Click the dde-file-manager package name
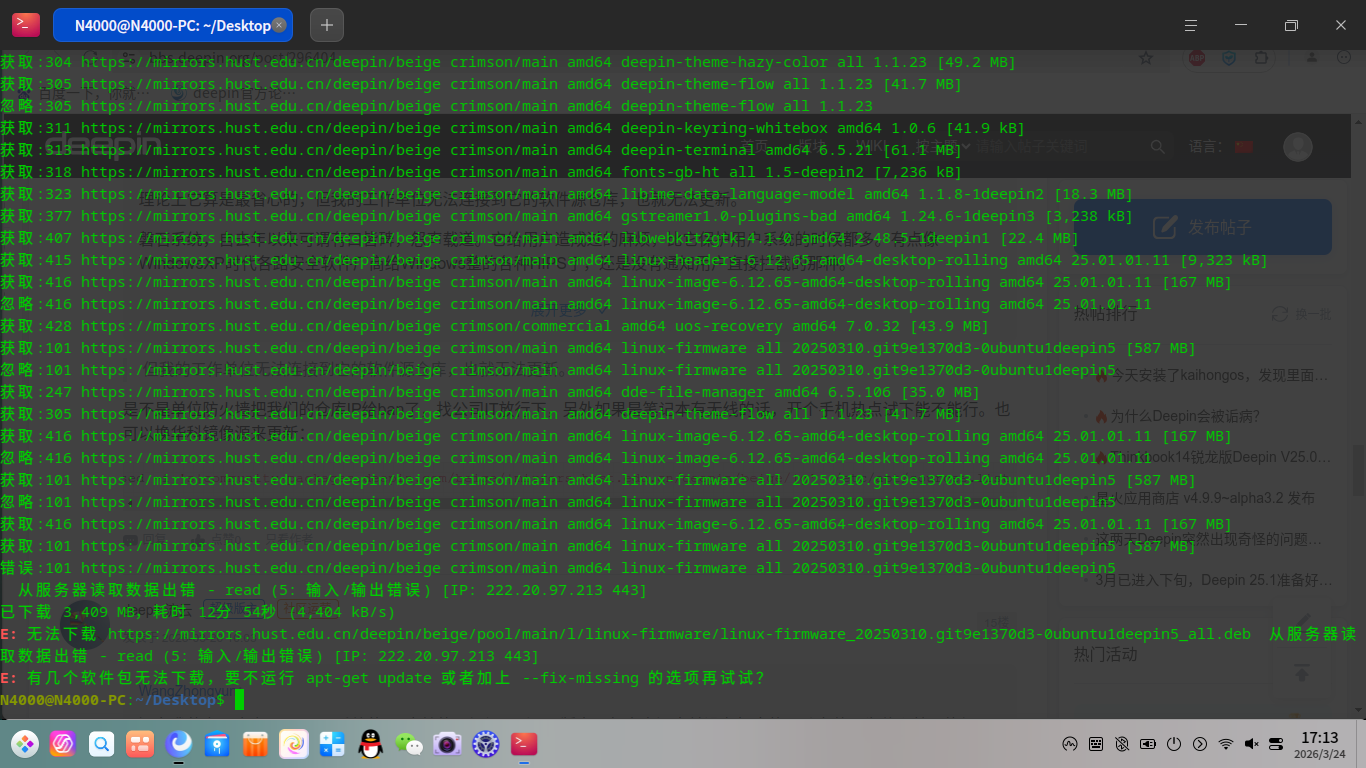This screenshot has height=768, width=1366. click(x=692, y=392)
